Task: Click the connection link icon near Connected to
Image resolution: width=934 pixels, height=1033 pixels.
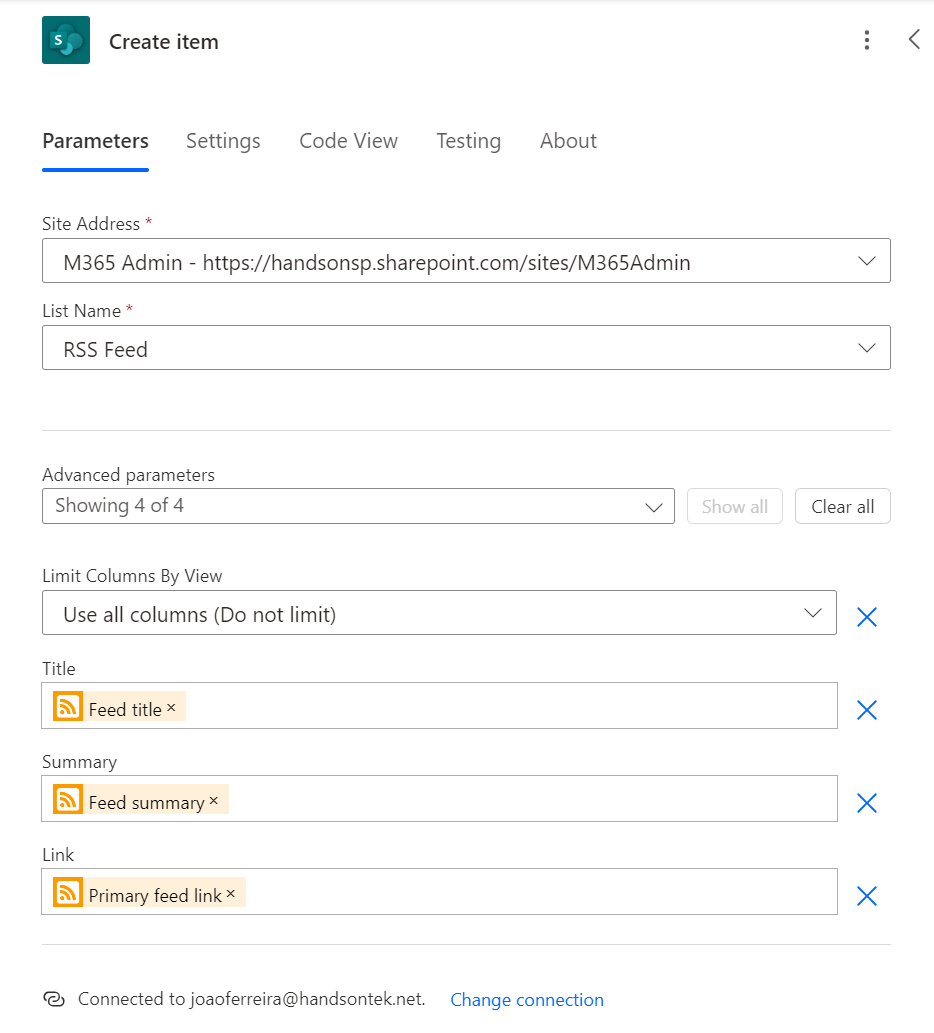Action: pos(54,999)
